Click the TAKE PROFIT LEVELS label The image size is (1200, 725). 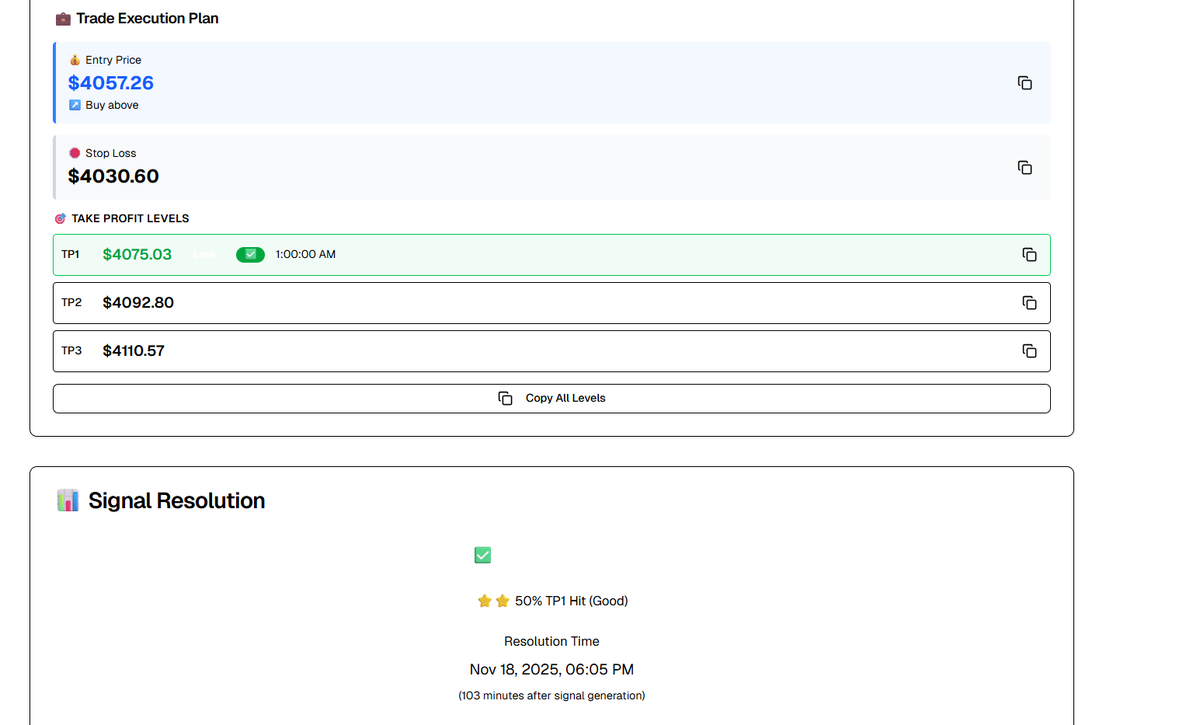tap(130, 218)
